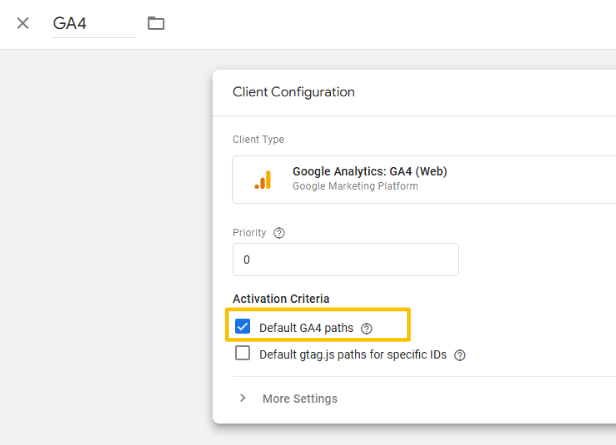The height and width of the screenshot is (445, 616).
Task: Show help for Default GA4 paths
Action: 366,328
